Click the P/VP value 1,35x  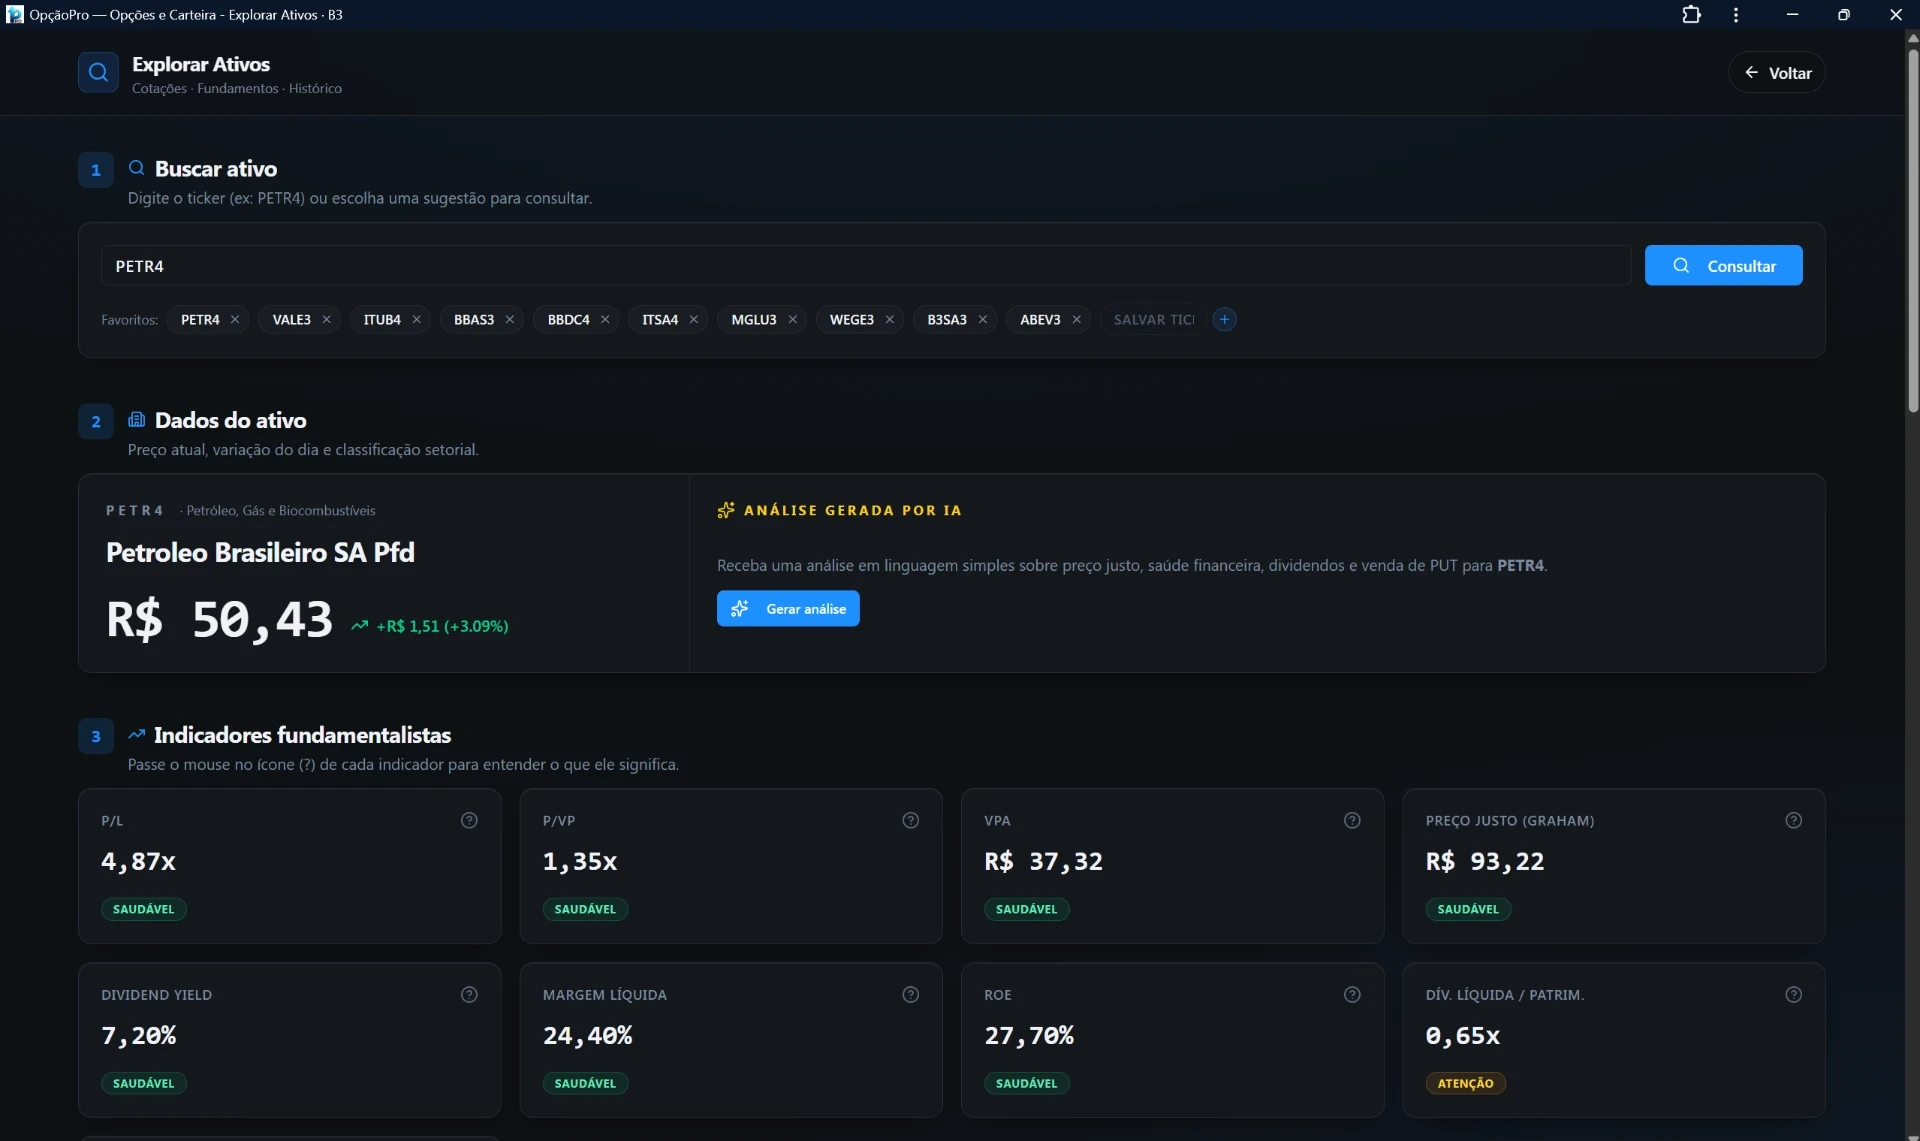[x=580, y=862]
